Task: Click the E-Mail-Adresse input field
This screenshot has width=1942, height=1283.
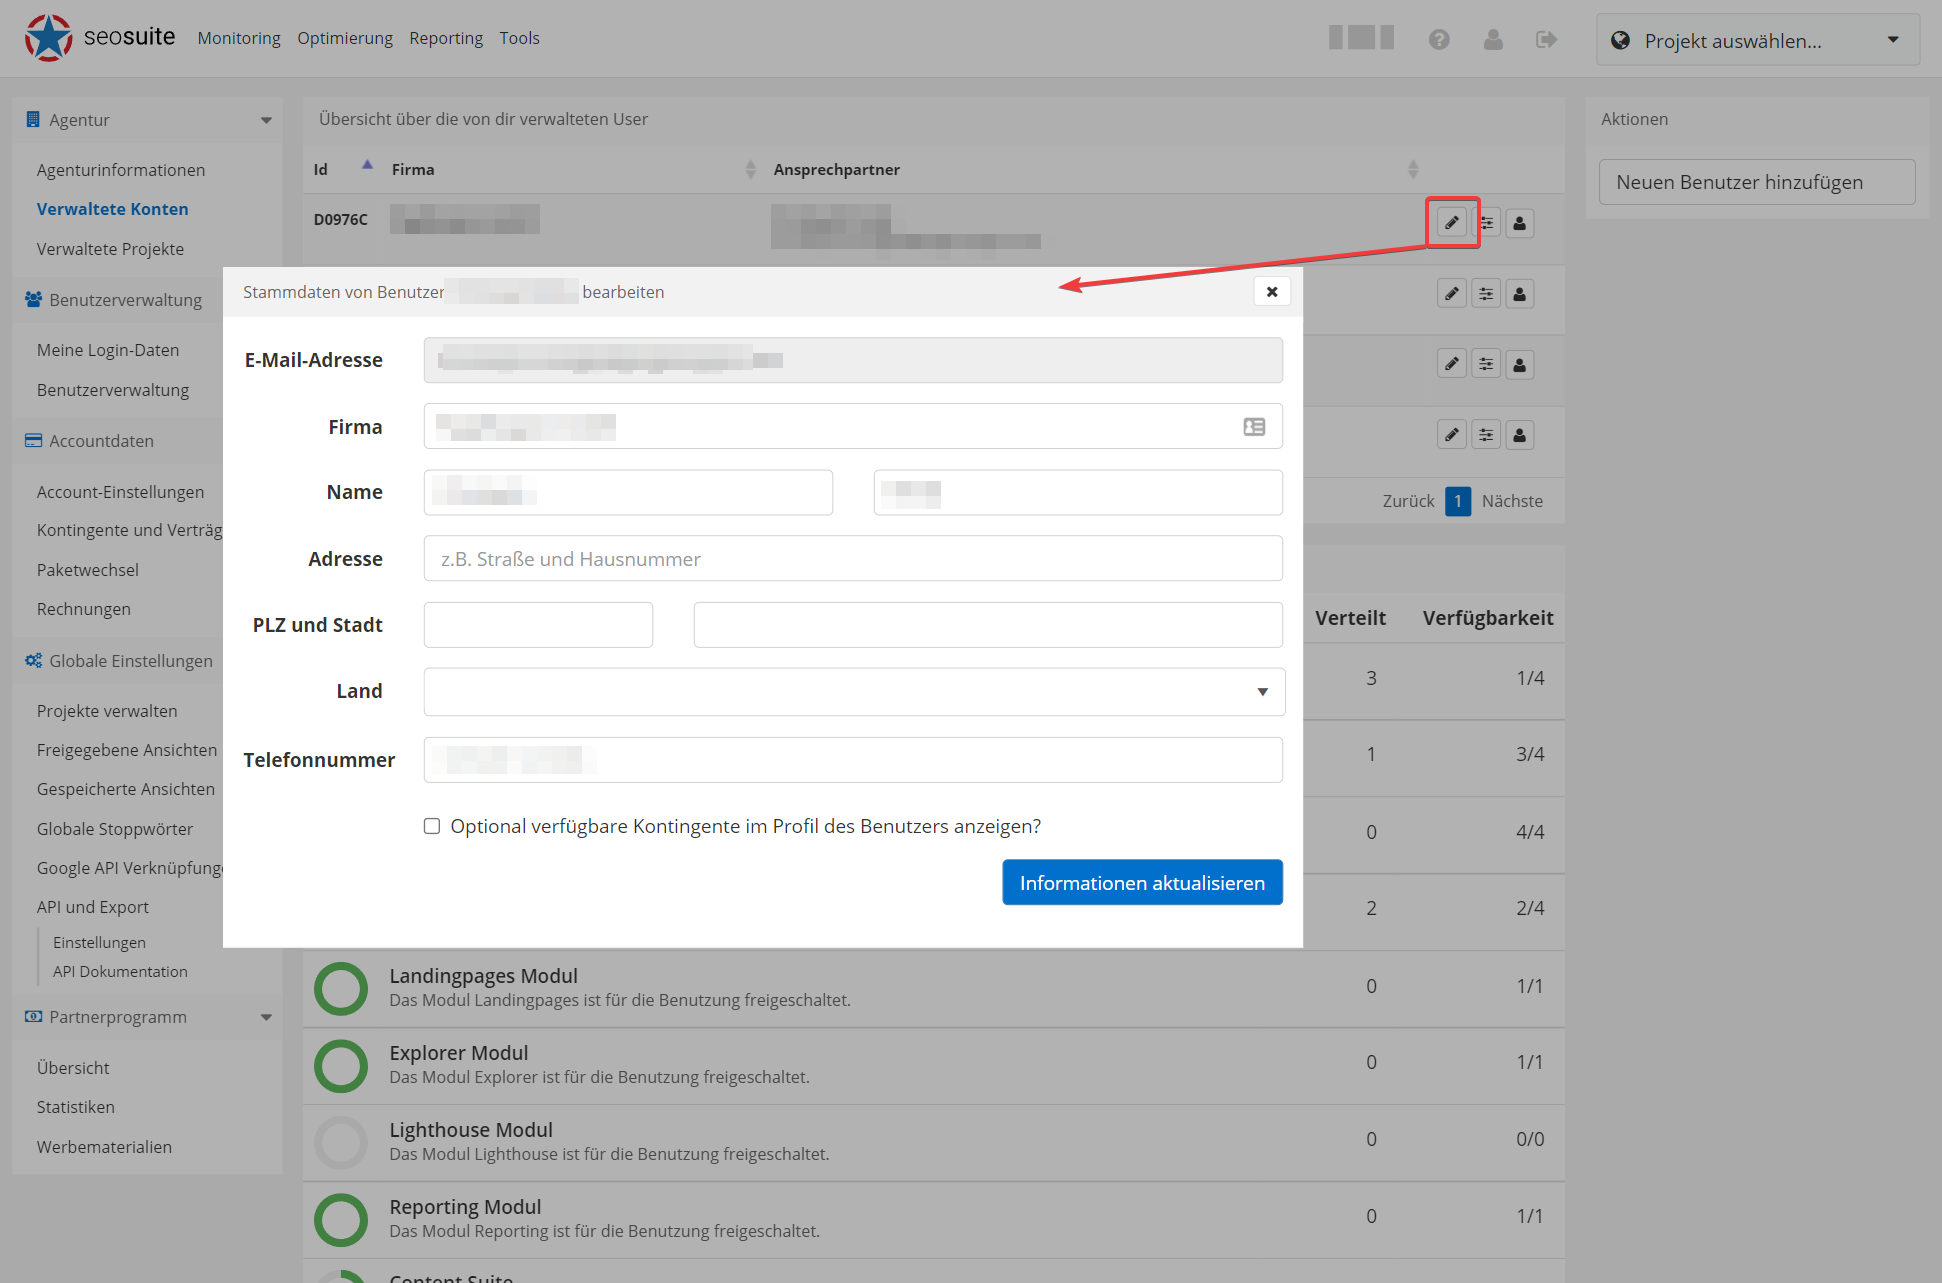Action: (854, 359)
